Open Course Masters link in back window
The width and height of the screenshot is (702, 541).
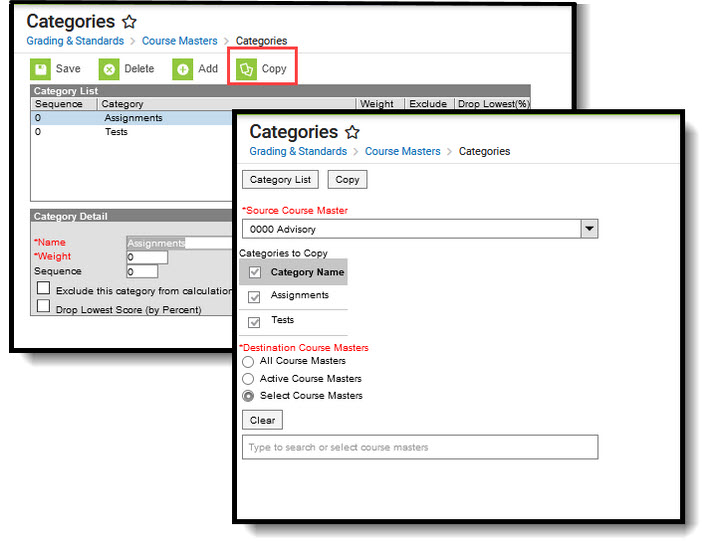[x=180, y=41]
